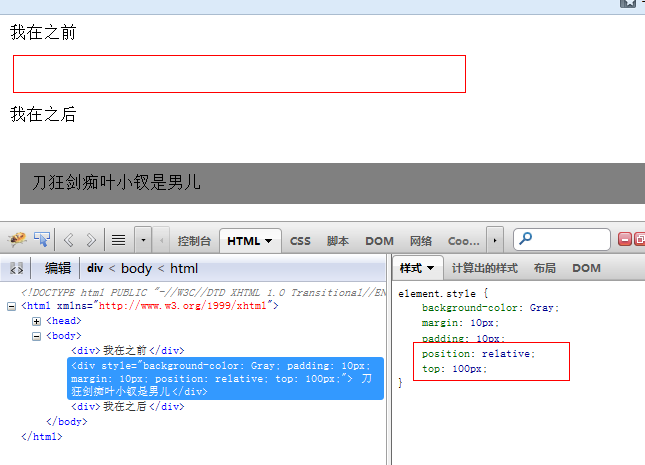Collapse the body node
The width and height of the screenshot is (645, 465).
[37, 337]
